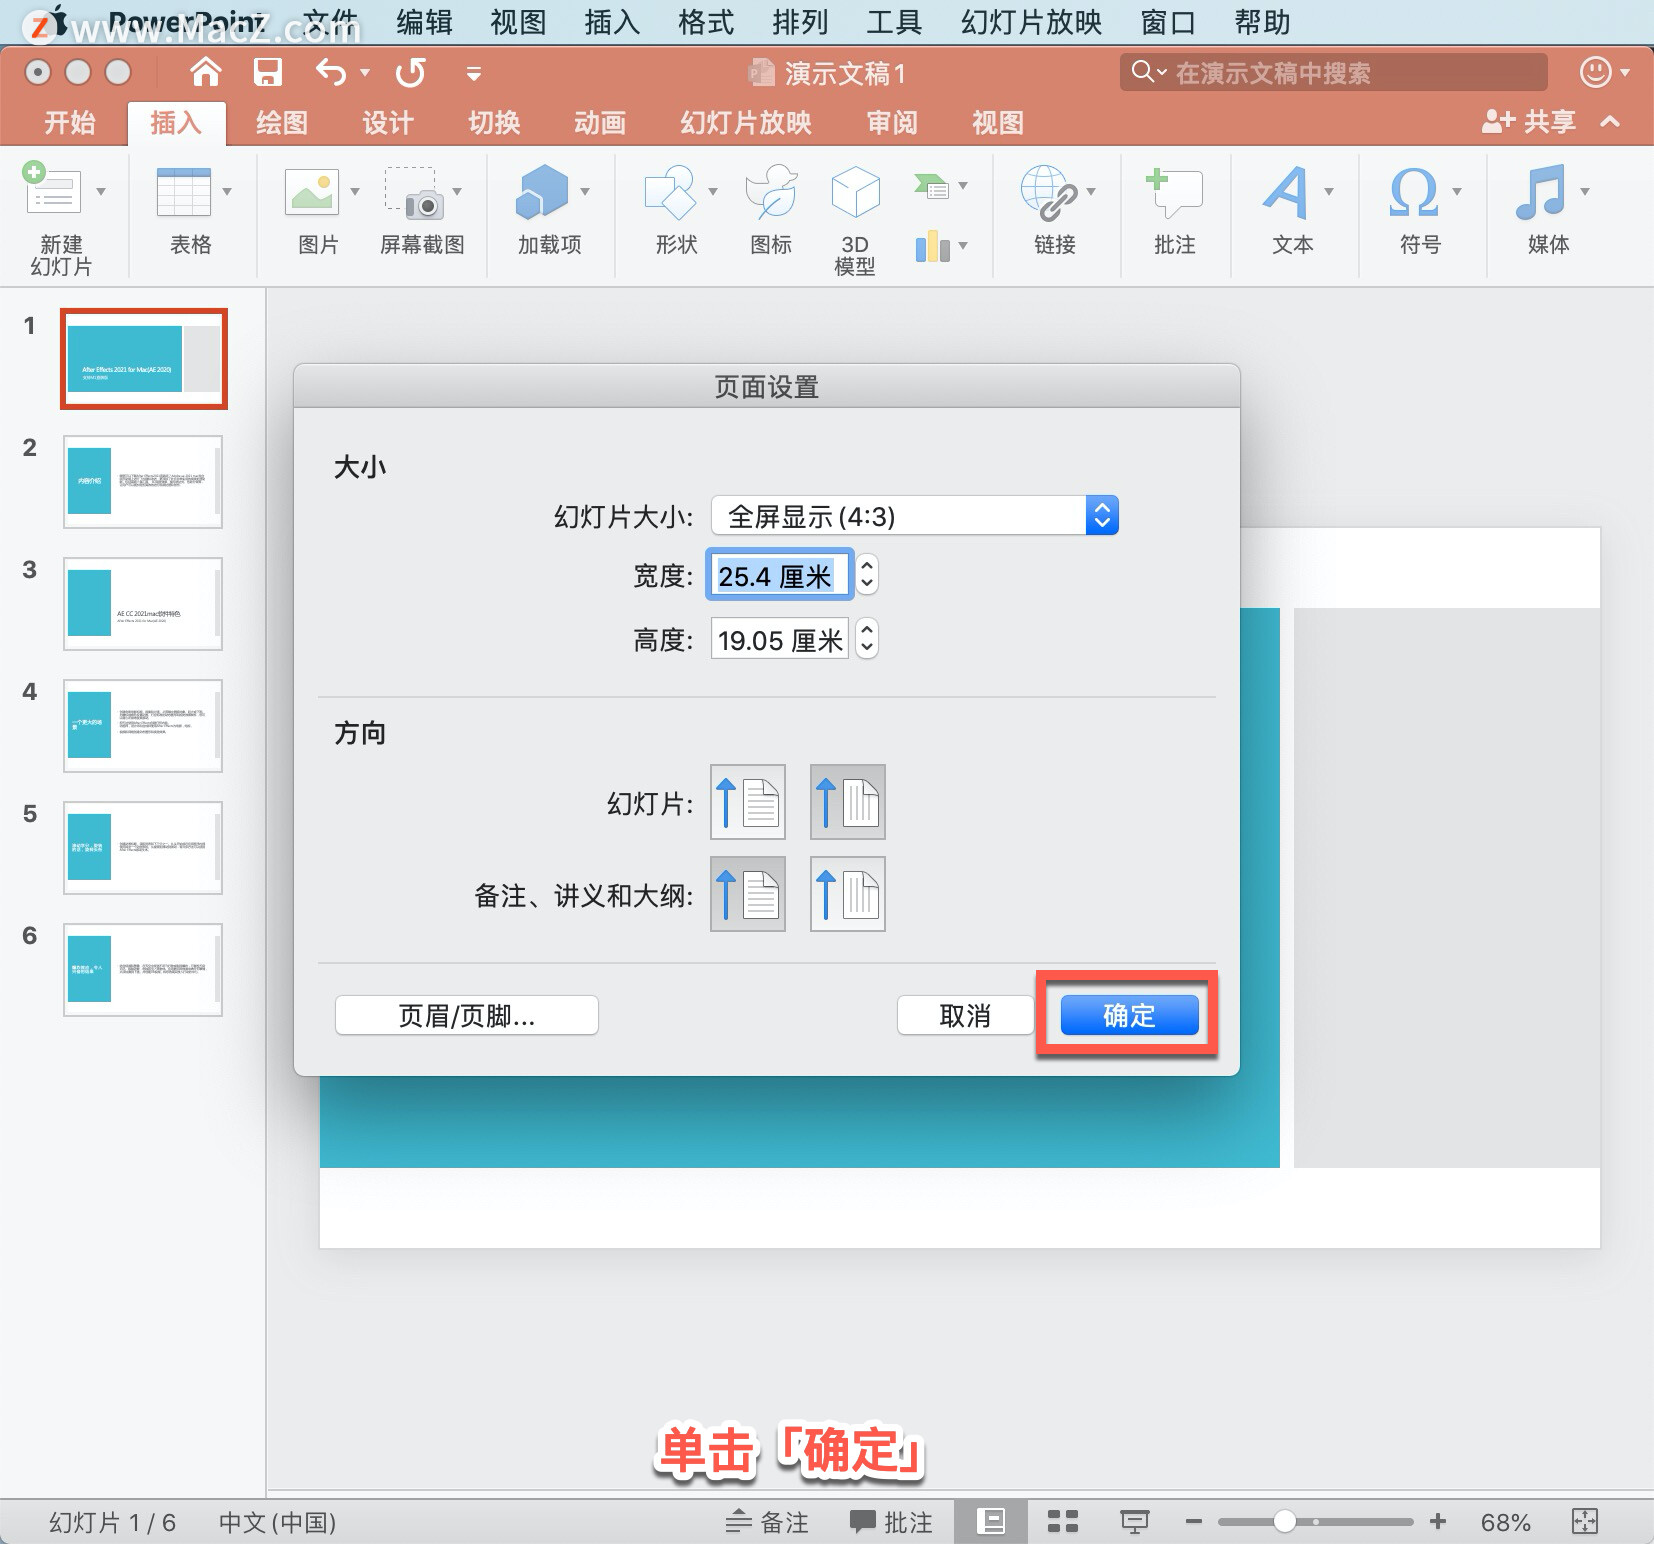Expand 新建幻灯片 layout dropdown arrow
Viewport: 1654px width, 1544px height.
click(101, 190)
